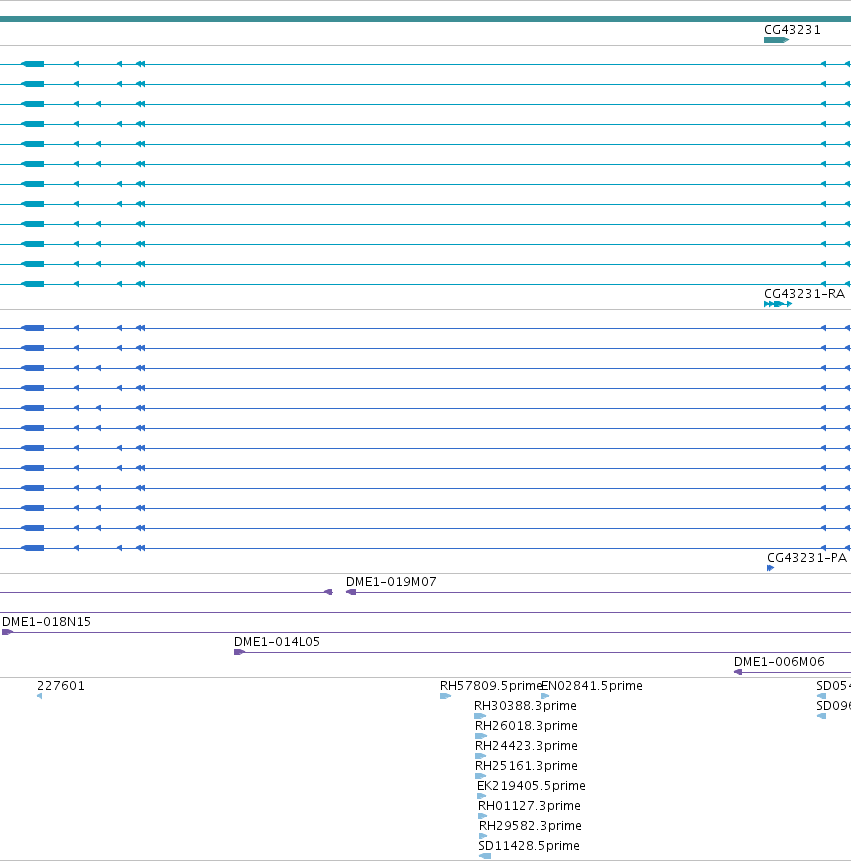Select the RH26018.3prime label
This screenshot has height=861, width=851.
[526, 726]
